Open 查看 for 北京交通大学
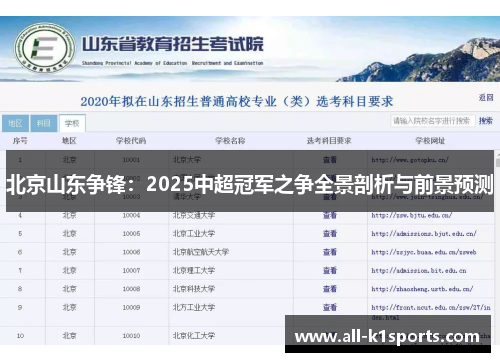Image resolution: width=500 pixels, height=362 pixels. coord(330,215)
